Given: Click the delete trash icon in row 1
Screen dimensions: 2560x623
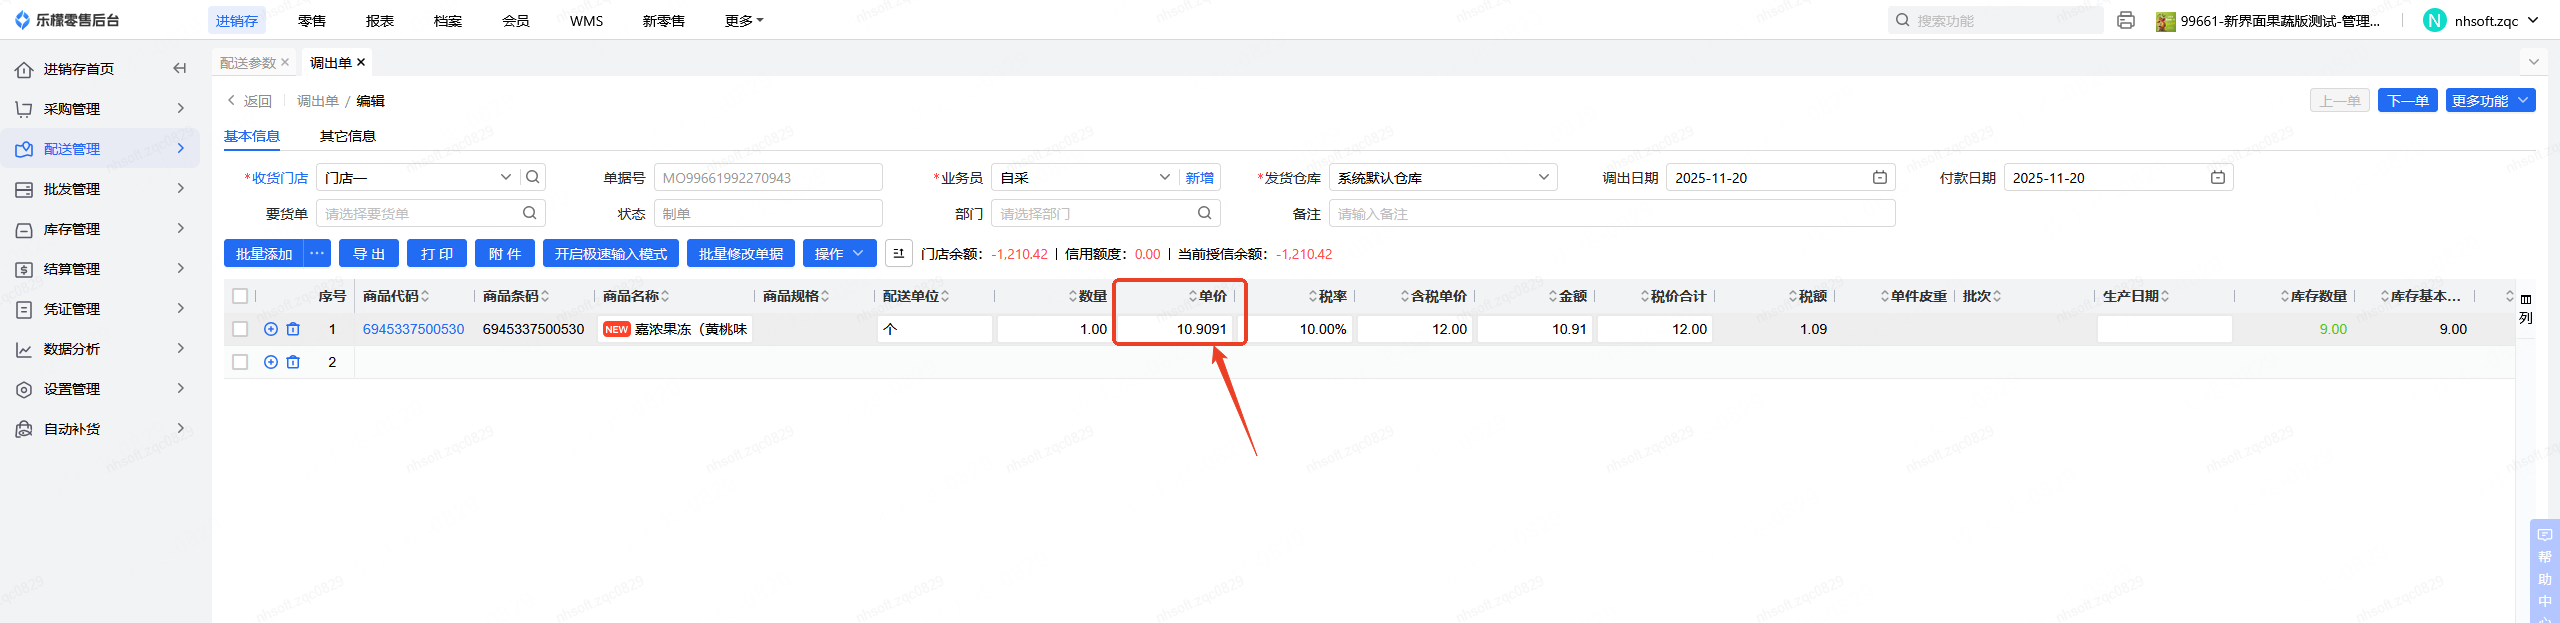Looking at the screenshot, I should pyautogui.click(x=293, y=329).
